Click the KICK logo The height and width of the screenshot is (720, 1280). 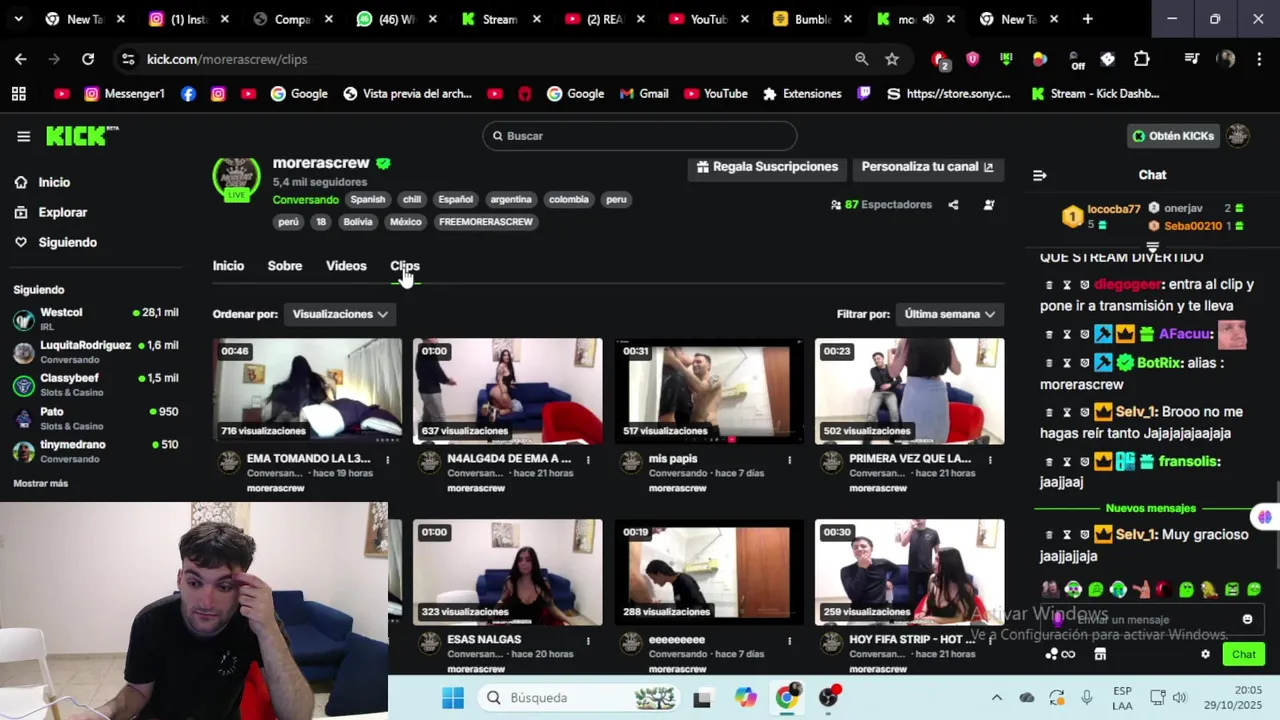(x=82, y=136)
